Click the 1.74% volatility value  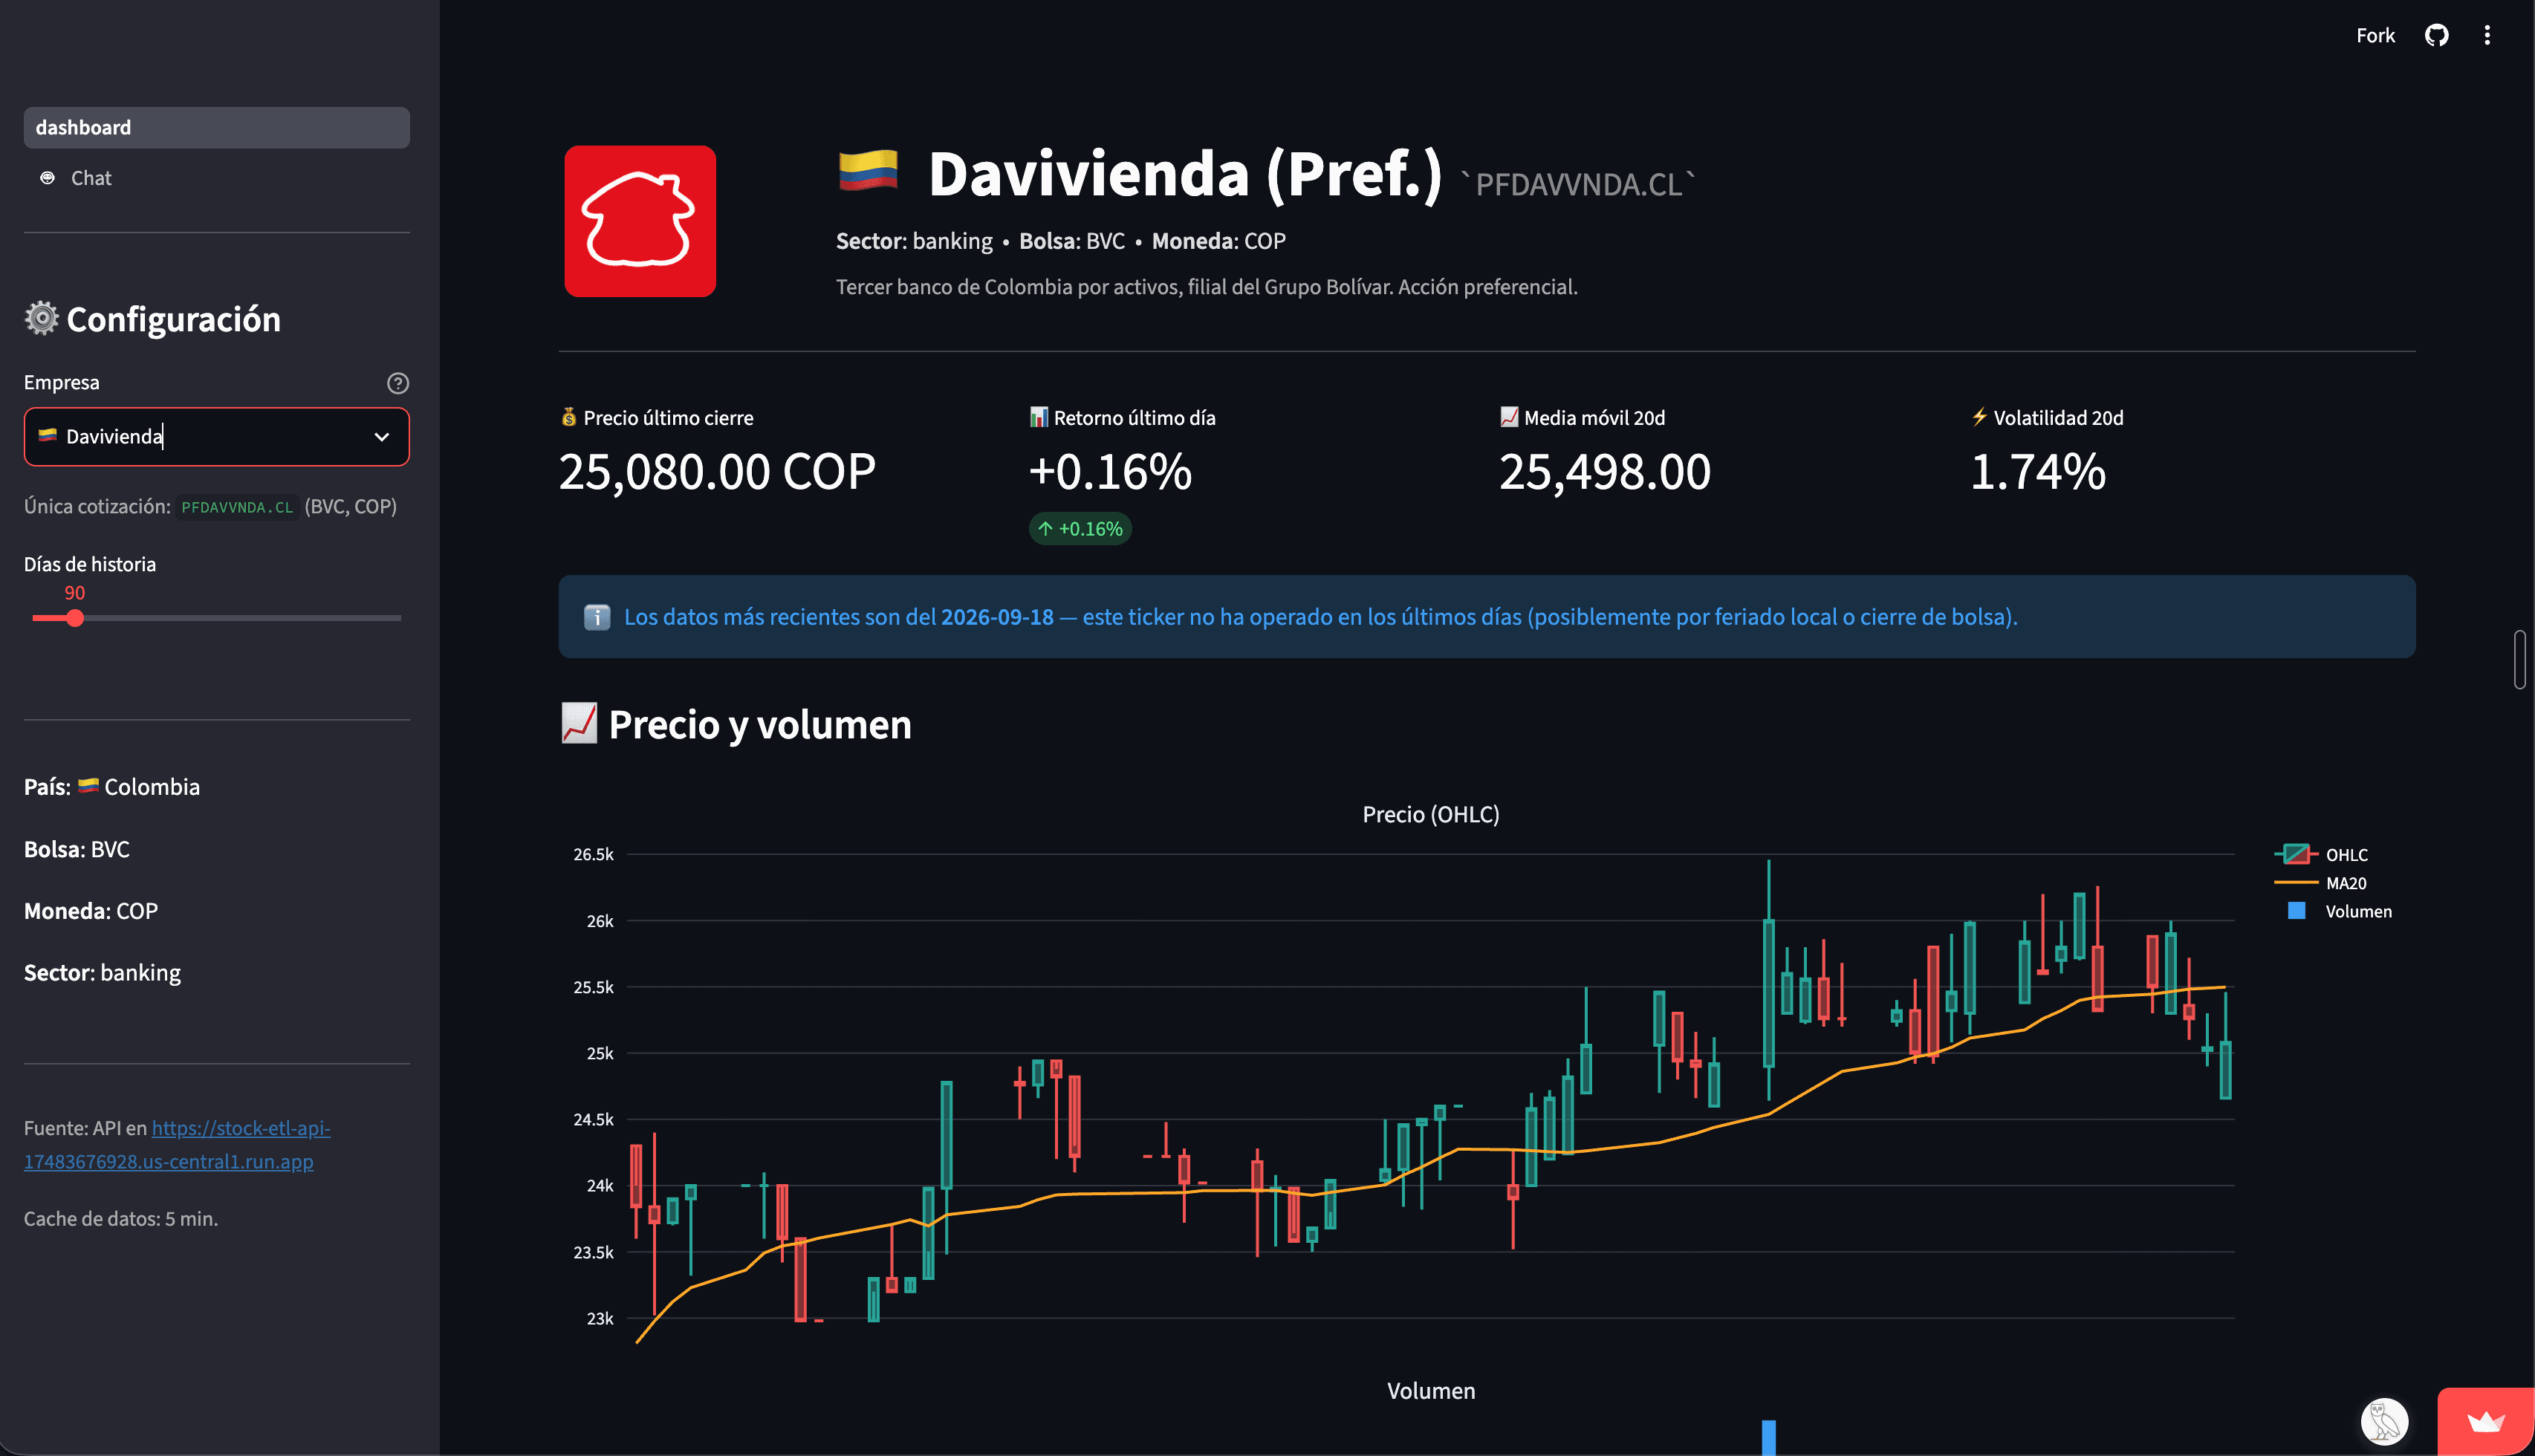coord(2037,472)
